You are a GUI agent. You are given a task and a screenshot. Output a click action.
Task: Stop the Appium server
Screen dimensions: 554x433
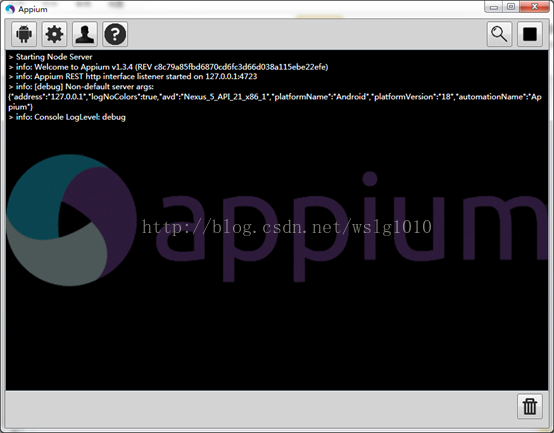(530, 34)
